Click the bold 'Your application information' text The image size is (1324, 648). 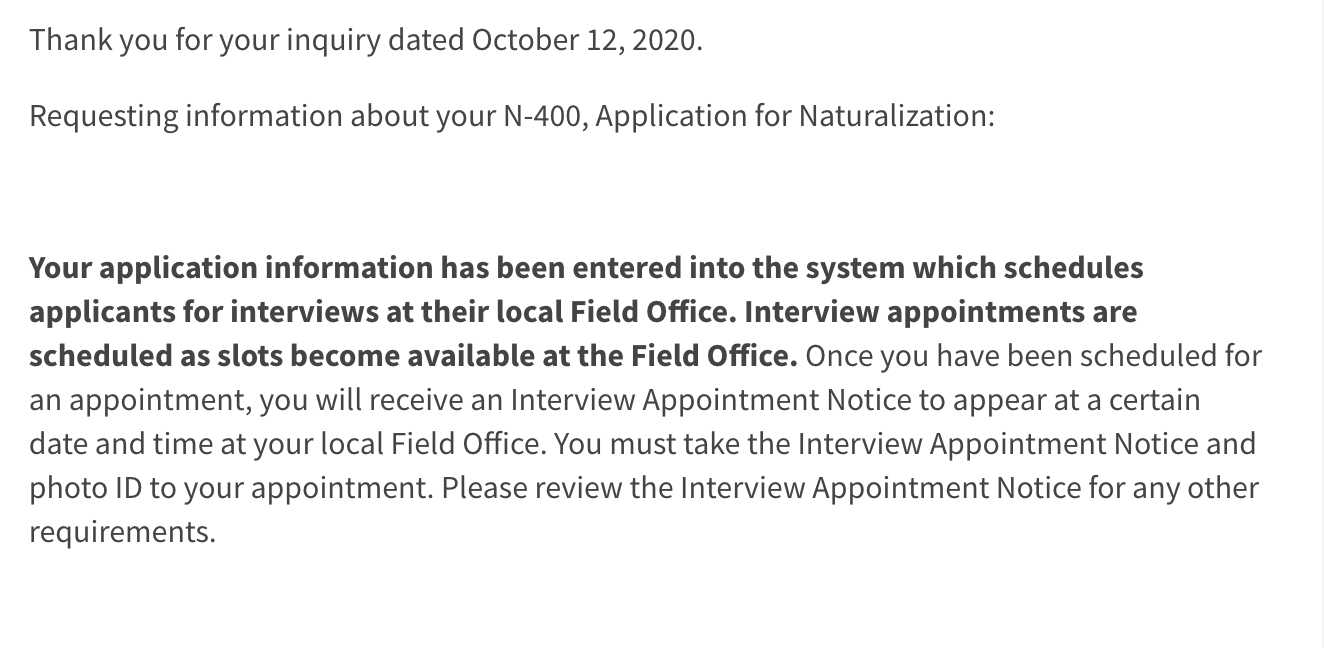click(x=231, y=268)
